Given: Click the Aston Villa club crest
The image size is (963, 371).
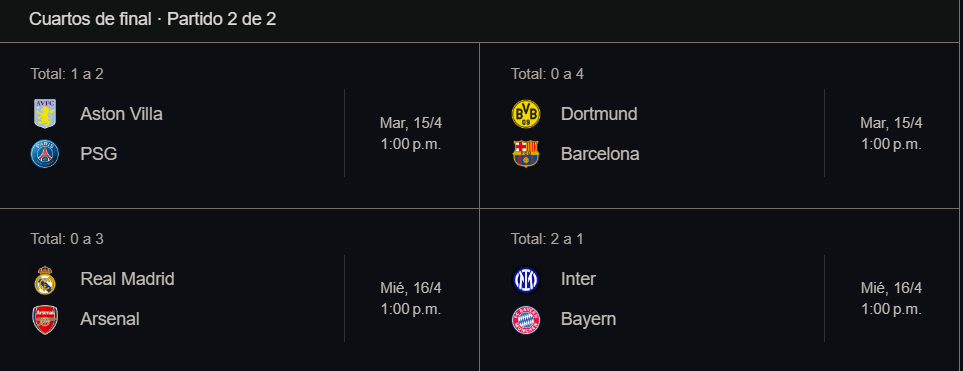Looking at the screenshot, I should coord(45,114).
